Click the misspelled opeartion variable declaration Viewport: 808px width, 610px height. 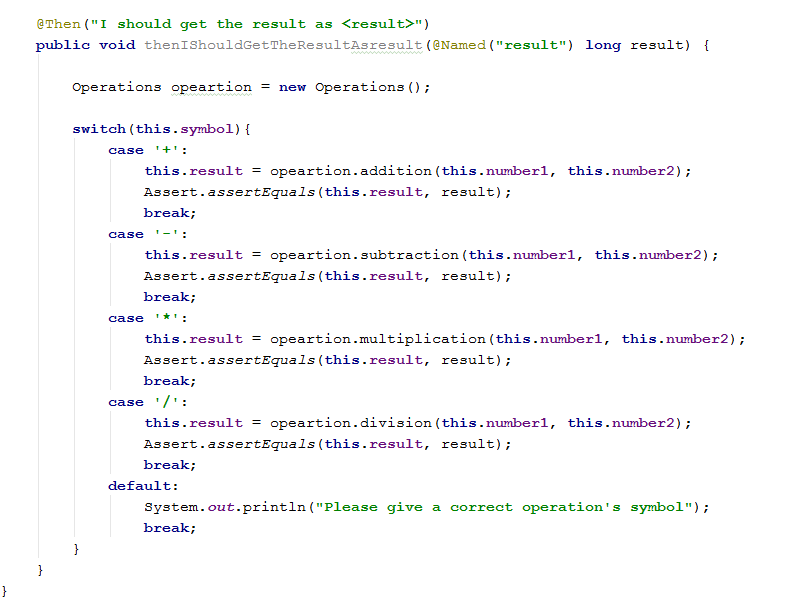click(211, 88)
